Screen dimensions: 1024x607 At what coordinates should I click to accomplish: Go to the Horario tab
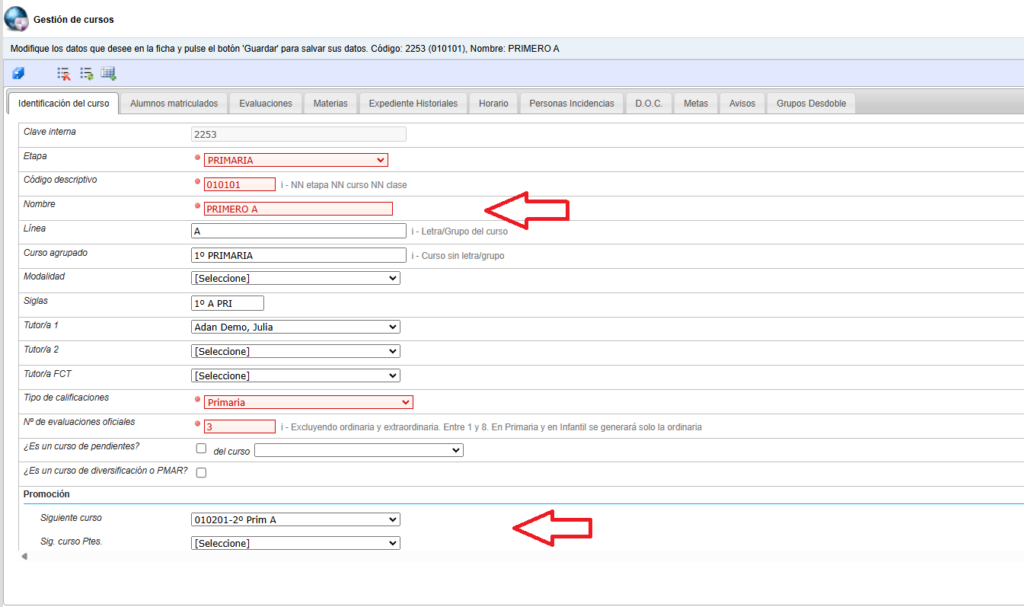pyautogui.click(x=493, y=103)
